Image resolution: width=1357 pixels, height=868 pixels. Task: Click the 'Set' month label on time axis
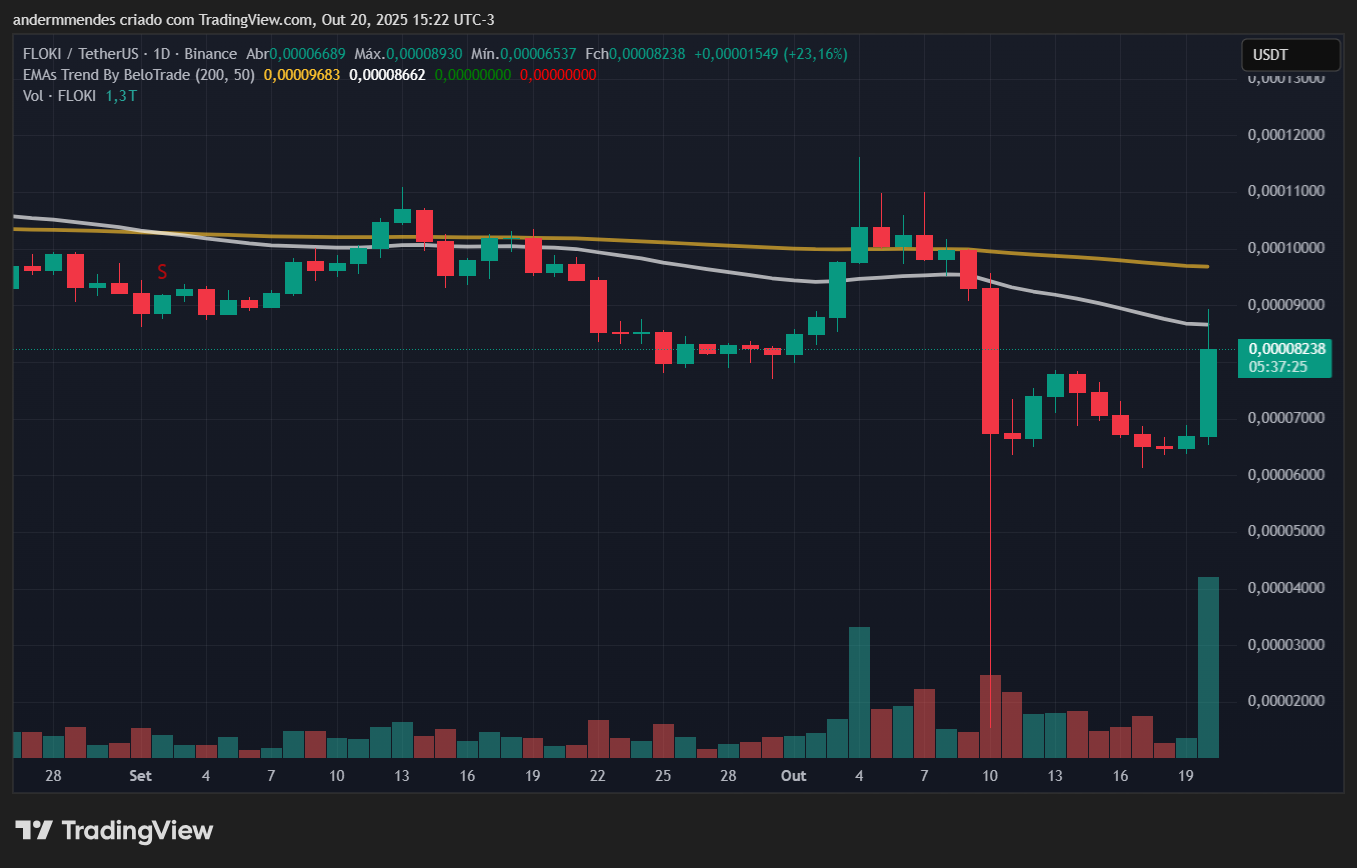click(140, 776)
